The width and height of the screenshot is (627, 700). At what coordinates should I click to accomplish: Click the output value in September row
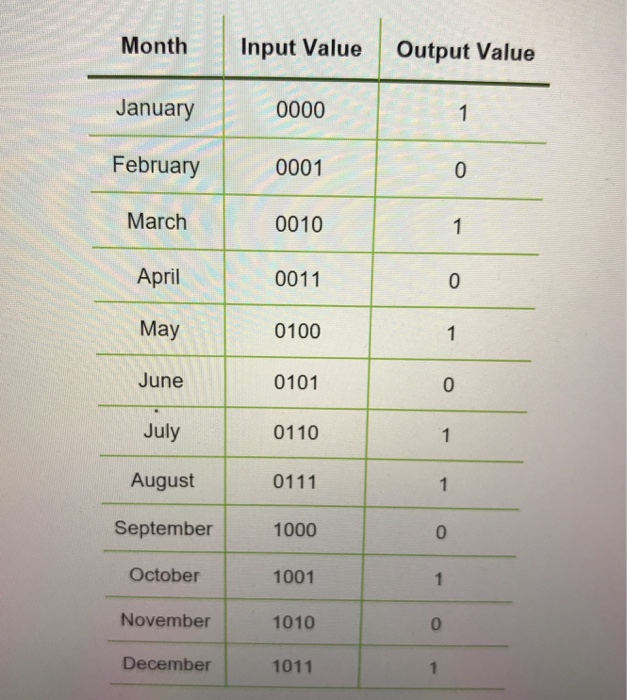441,532
